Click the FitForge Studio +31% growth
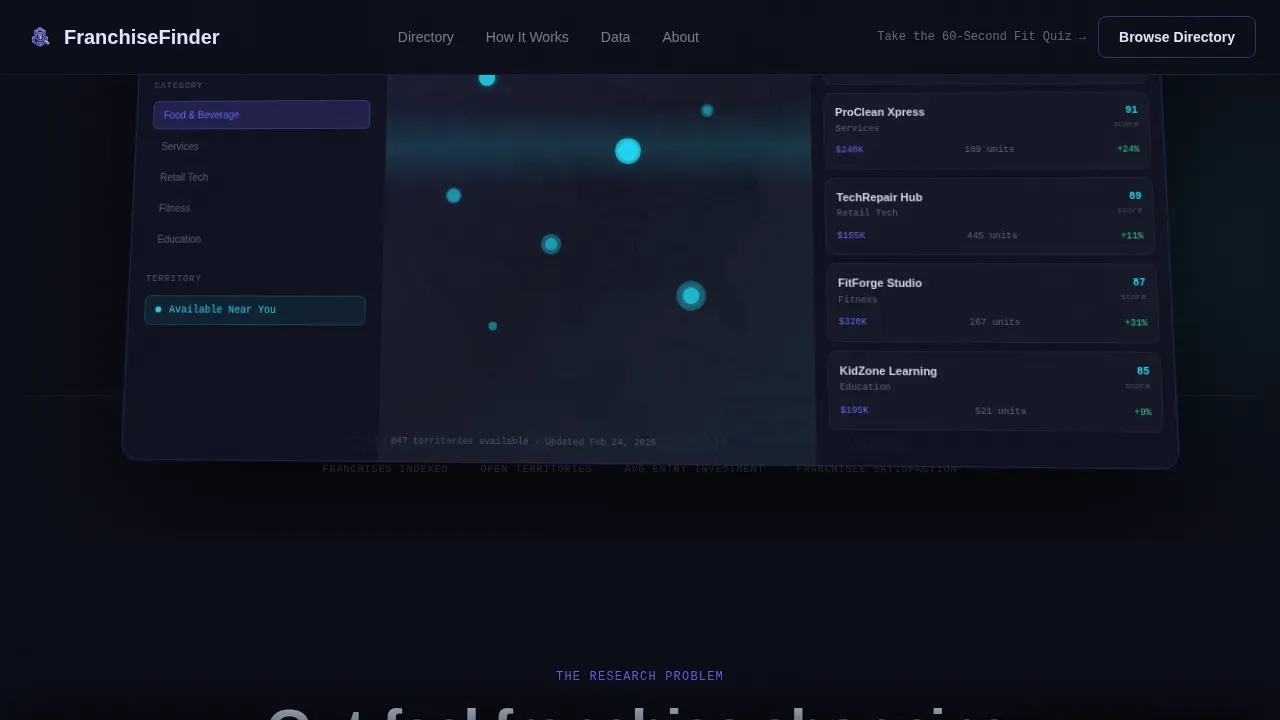The height and width of the screenshot is (720, 1280). pyautogui.click(x=1136, y=323)
